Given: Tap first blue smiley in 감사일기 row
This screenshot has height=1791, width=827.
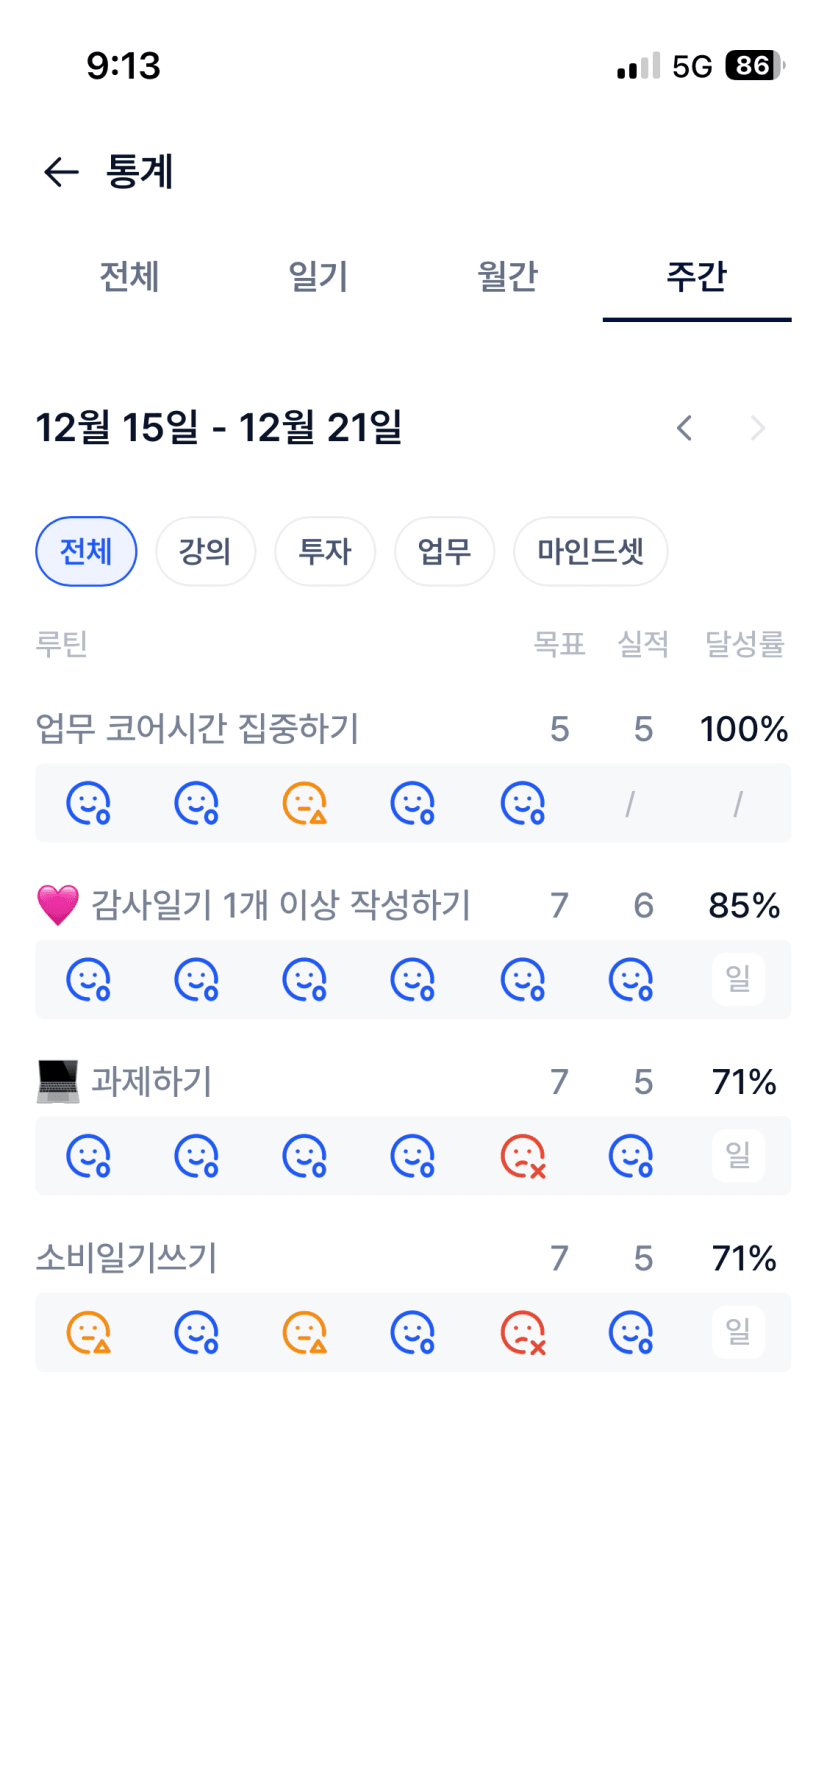Looking at the screenshot, I should coord(88,980).
